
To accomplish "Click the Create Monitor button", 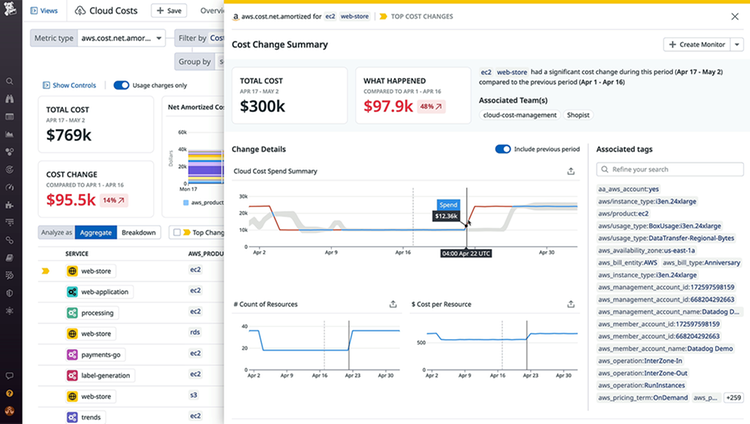I will (697, 45).
